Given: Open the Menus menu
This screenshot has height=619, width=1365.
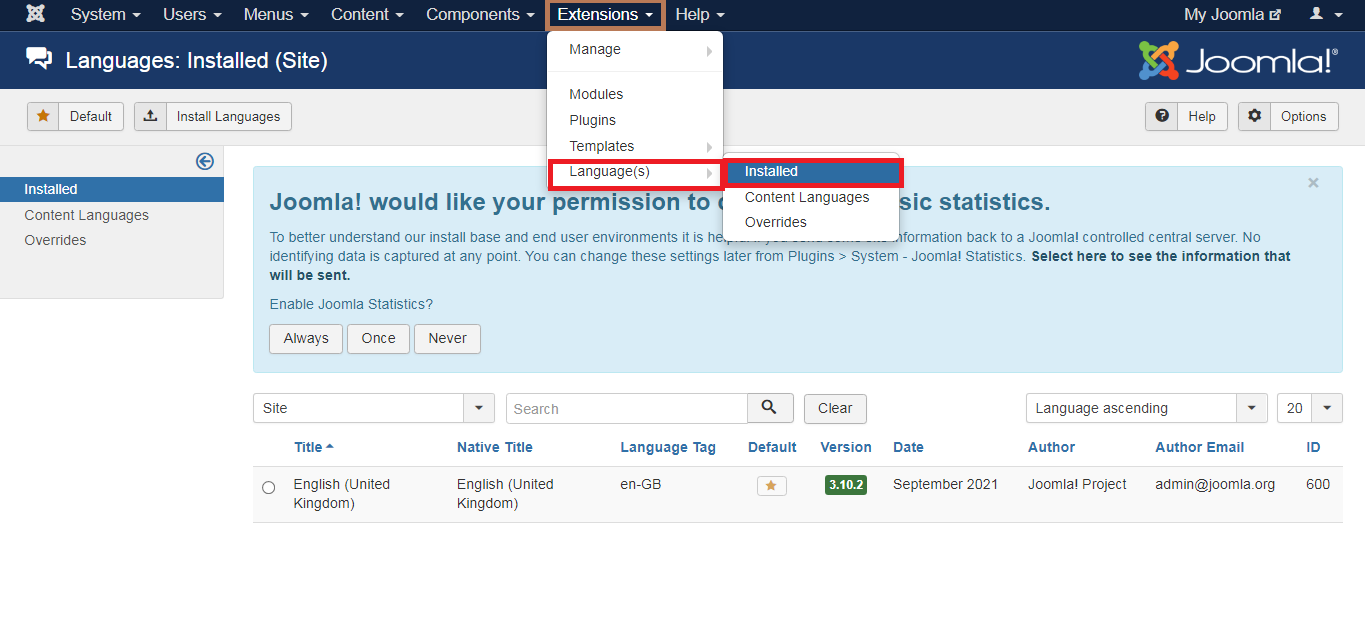Looking at the screenshot, I should coord(276,14).
